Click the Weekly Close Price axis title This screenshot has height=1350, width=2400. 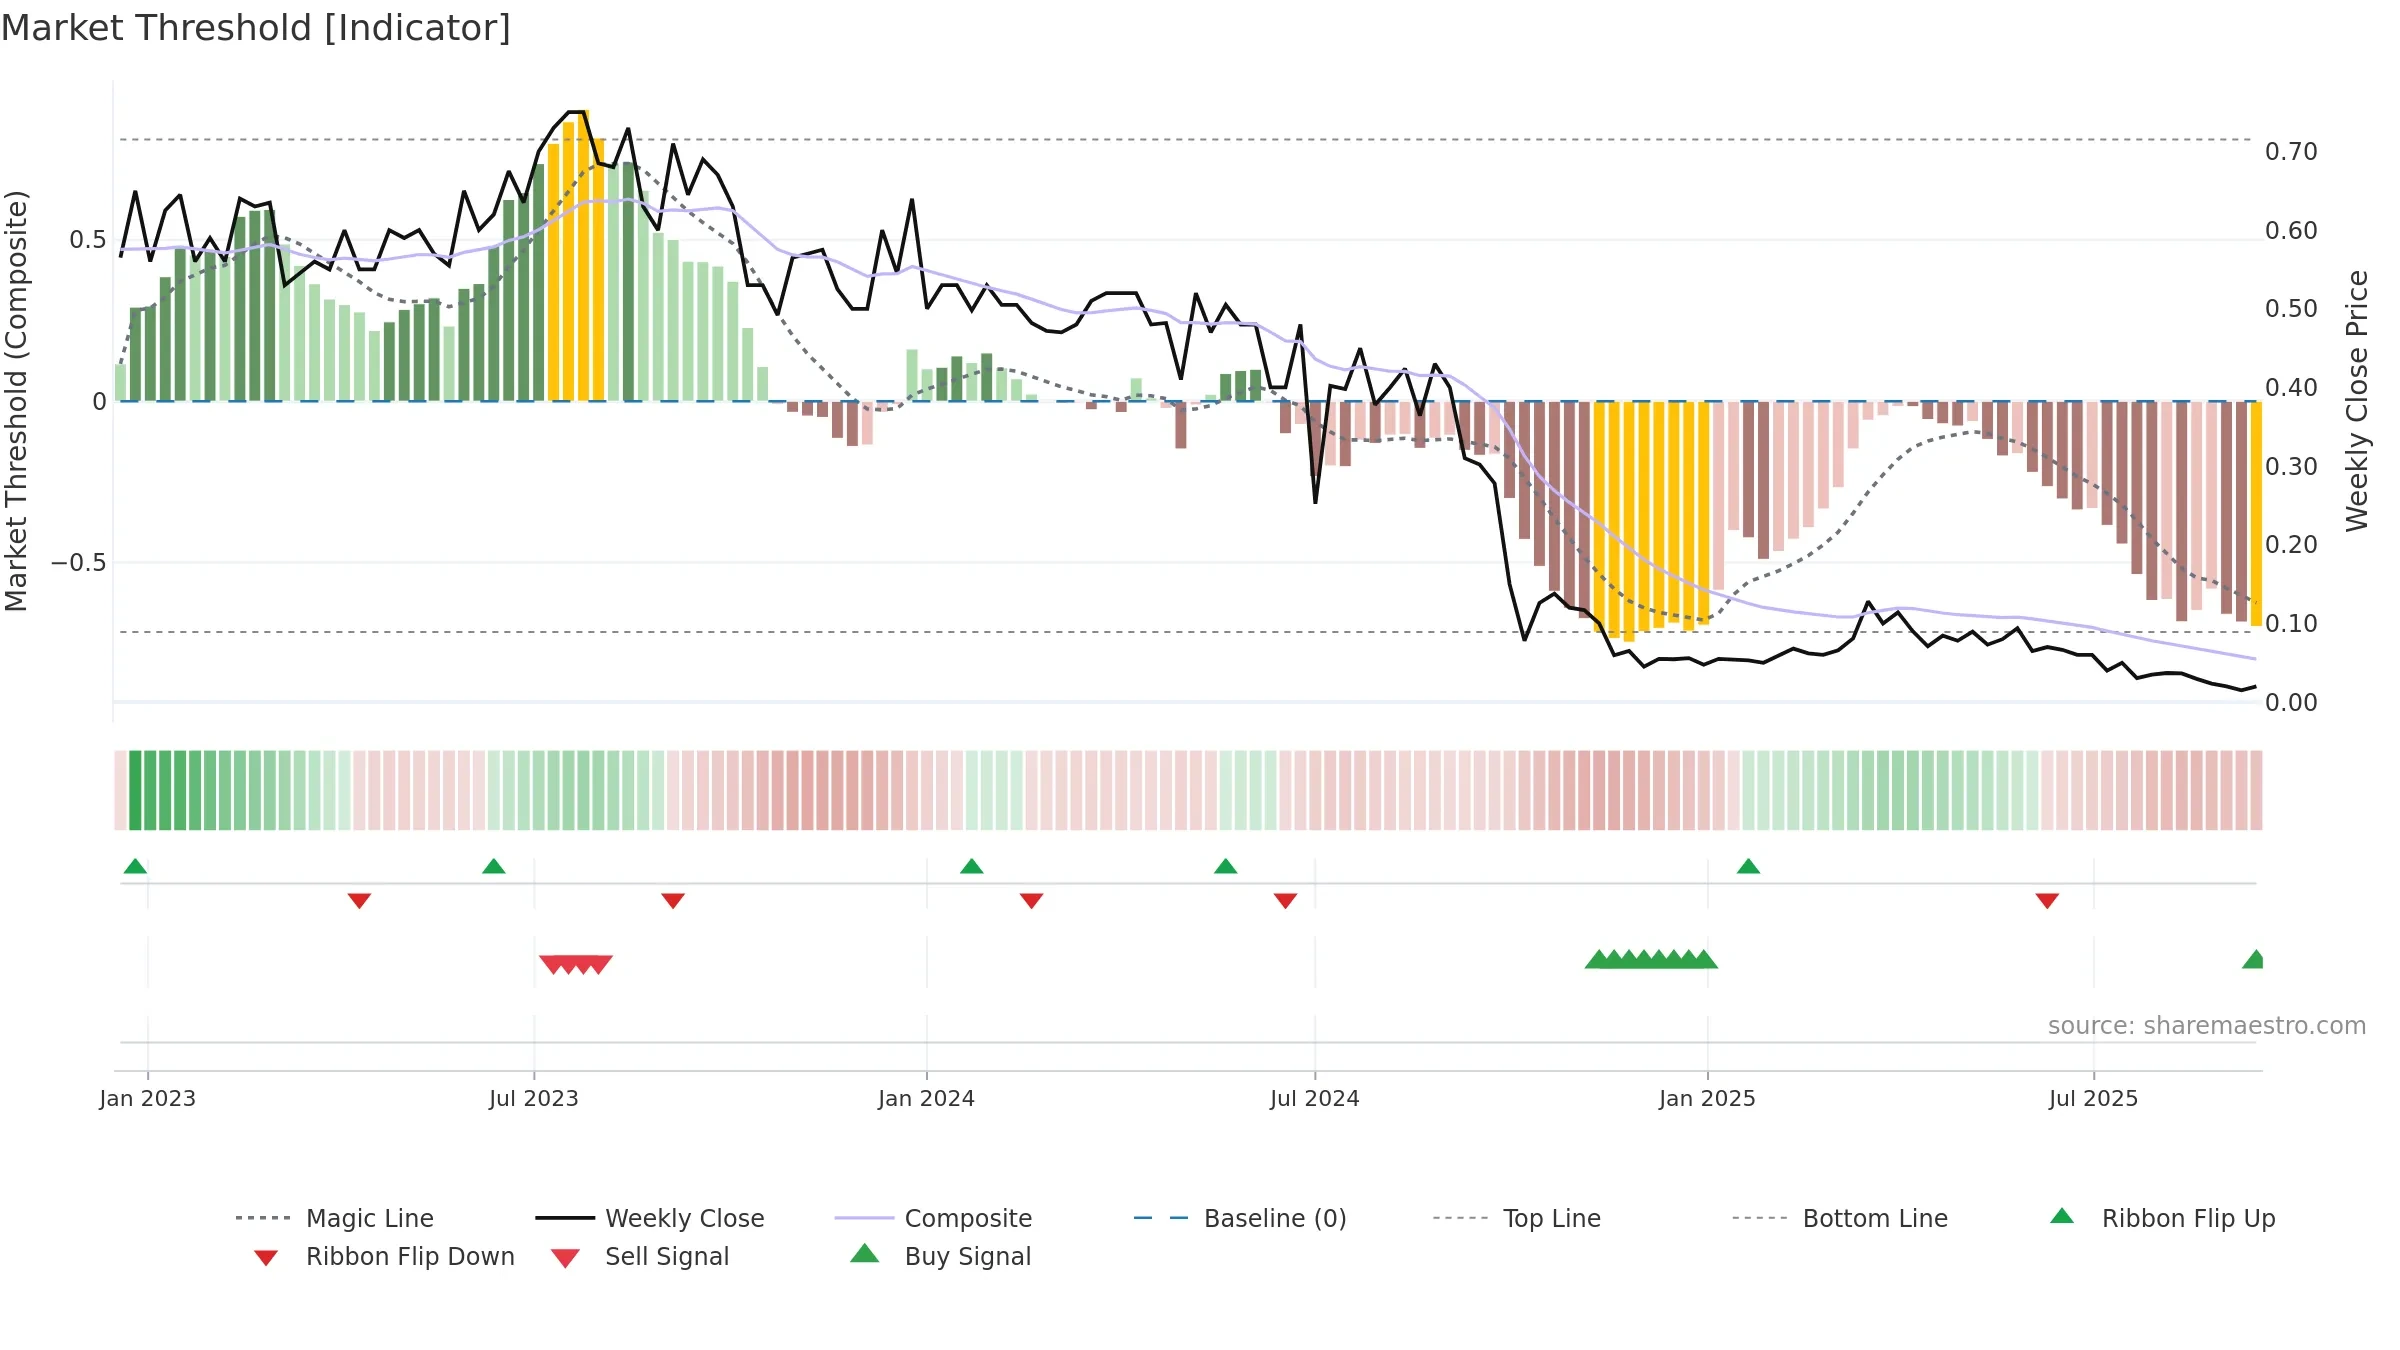(2357, 400)
